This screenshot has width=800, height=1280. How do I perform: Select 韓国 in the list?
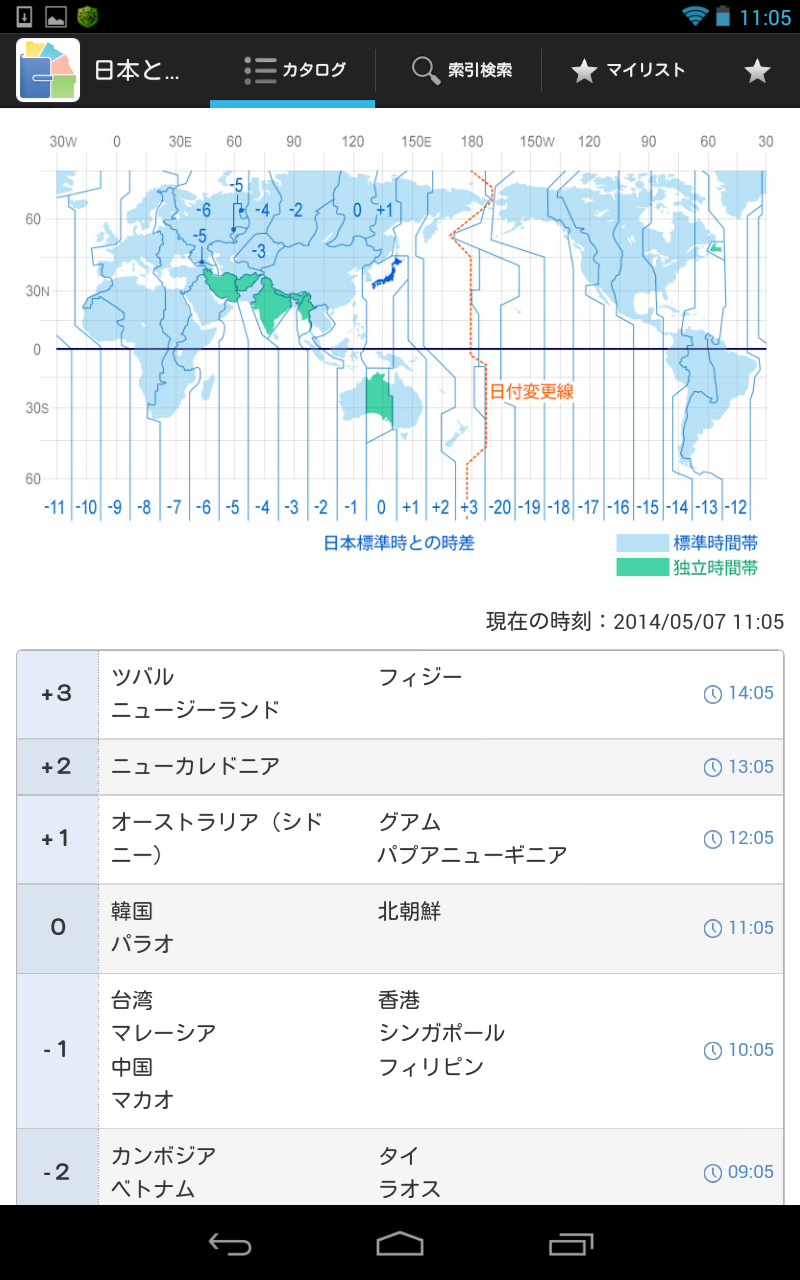132,911
